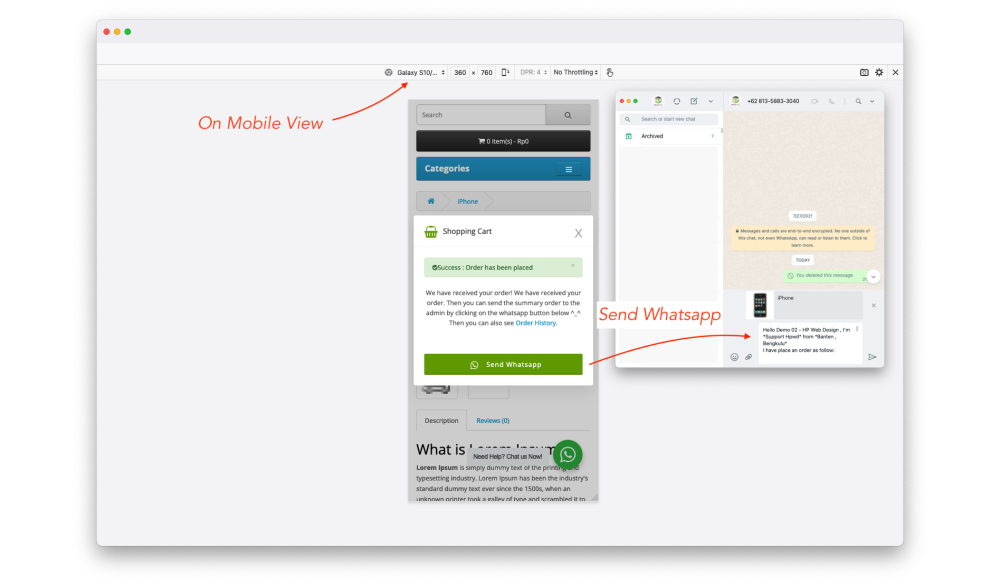Screen dimensions: 1000x585
Task: Open the Order History link
Action: [536, 323]
